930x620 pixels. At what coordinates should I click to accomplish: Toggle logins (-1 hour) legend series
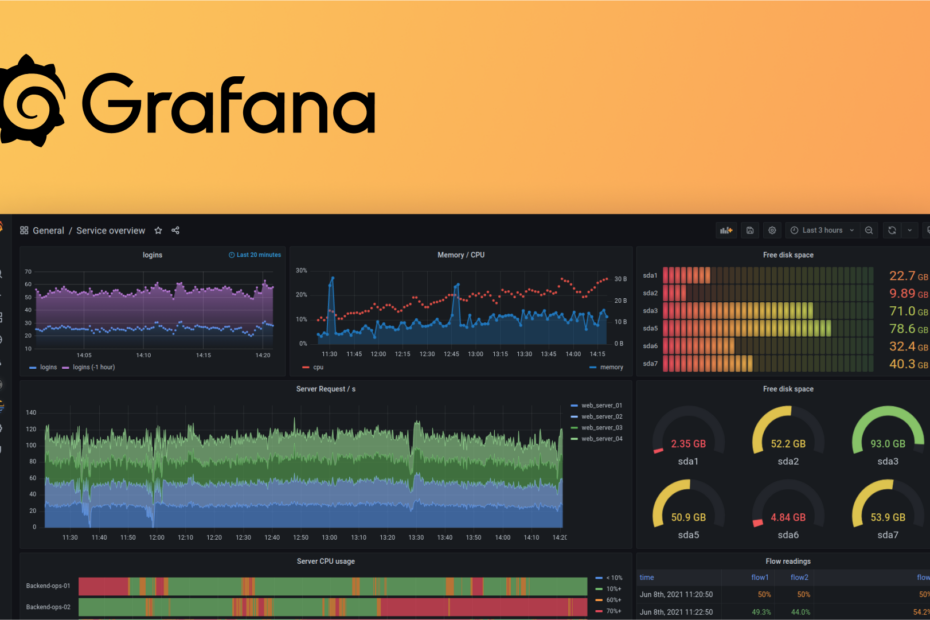88,367
